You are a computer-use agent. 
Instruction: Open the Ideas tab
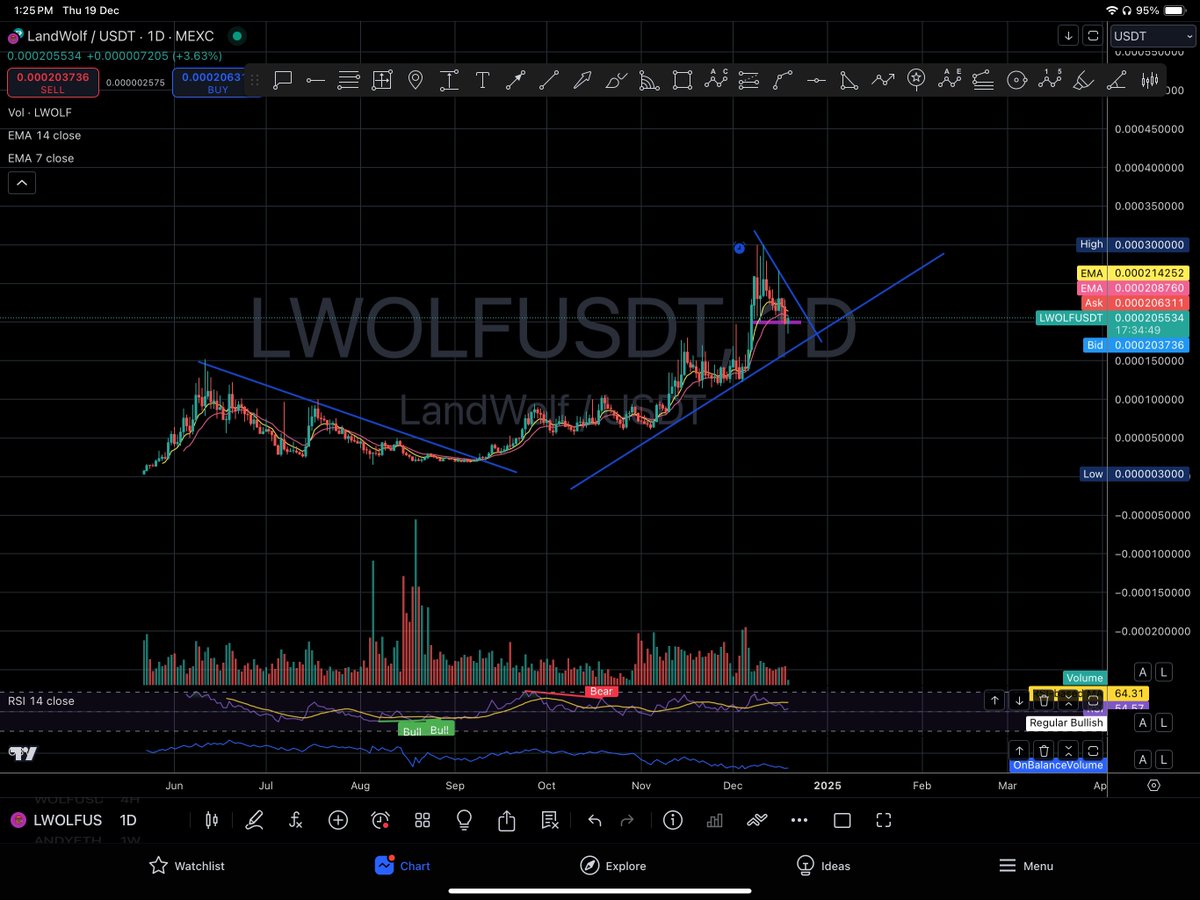click(x=823, y=865)
